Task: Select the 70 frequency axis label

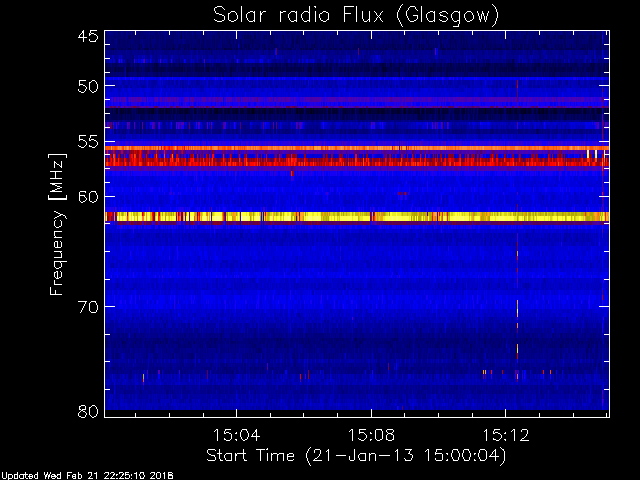Action: 88,307
